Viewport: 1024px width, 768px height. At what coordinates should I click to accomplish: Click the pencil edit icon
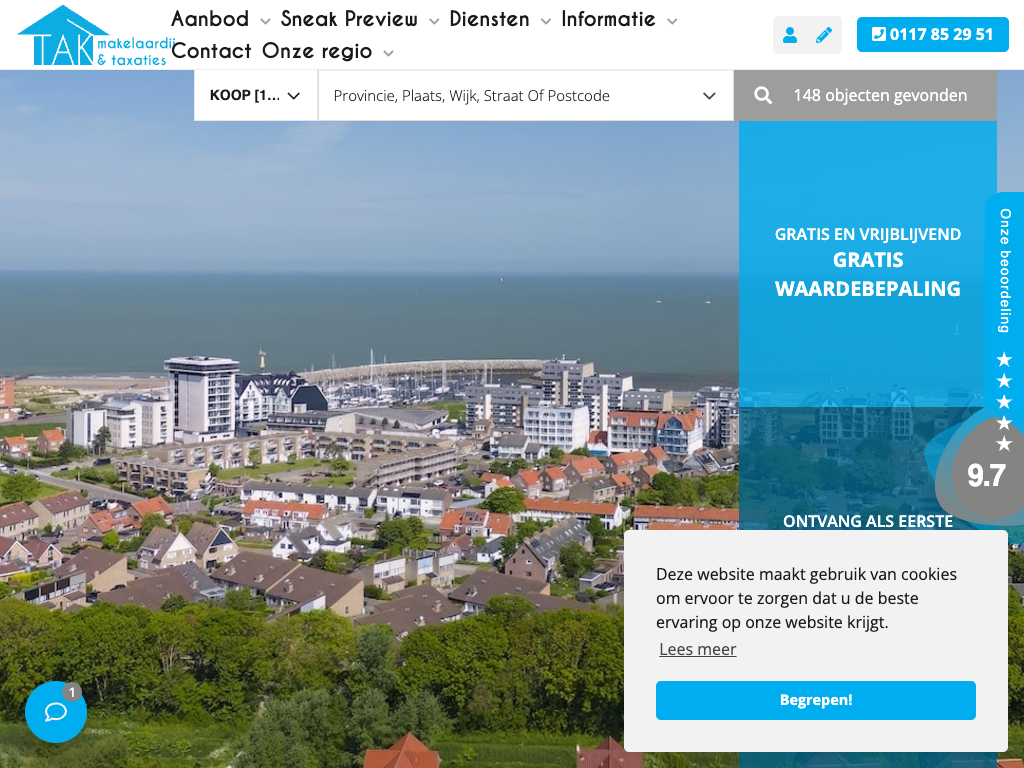click(824, 35)
